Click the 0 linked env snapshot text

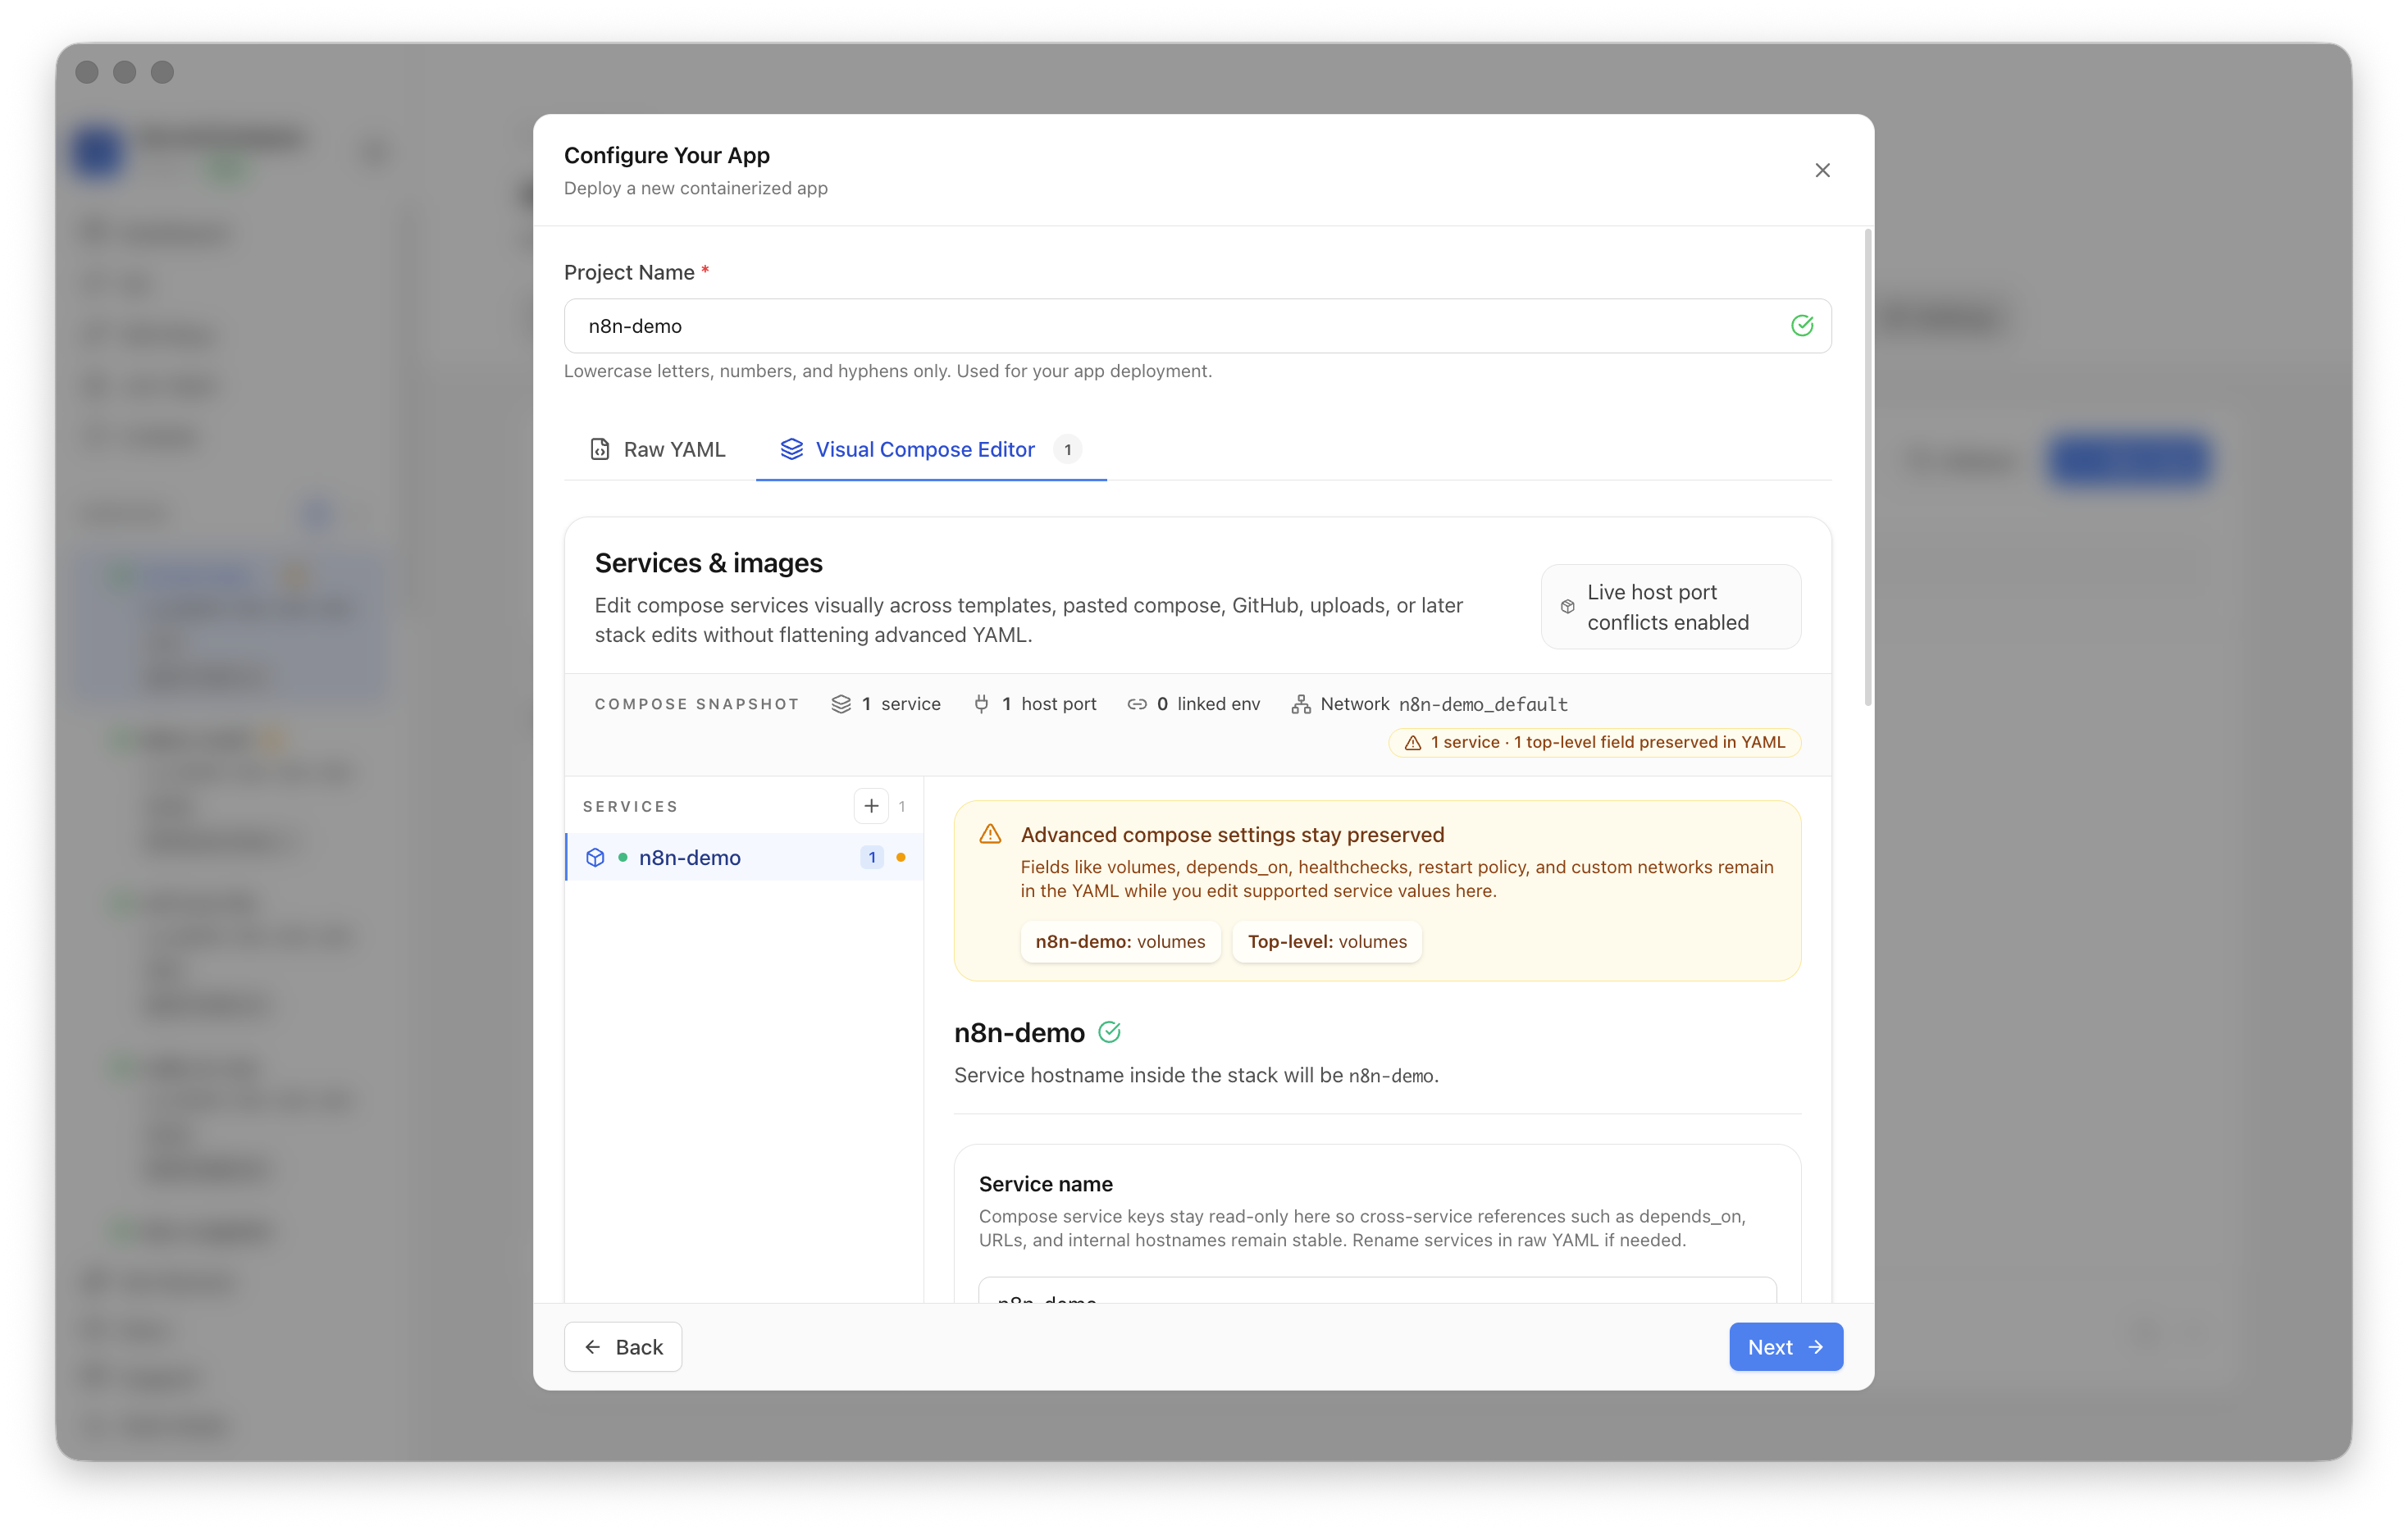(1208, 704)
